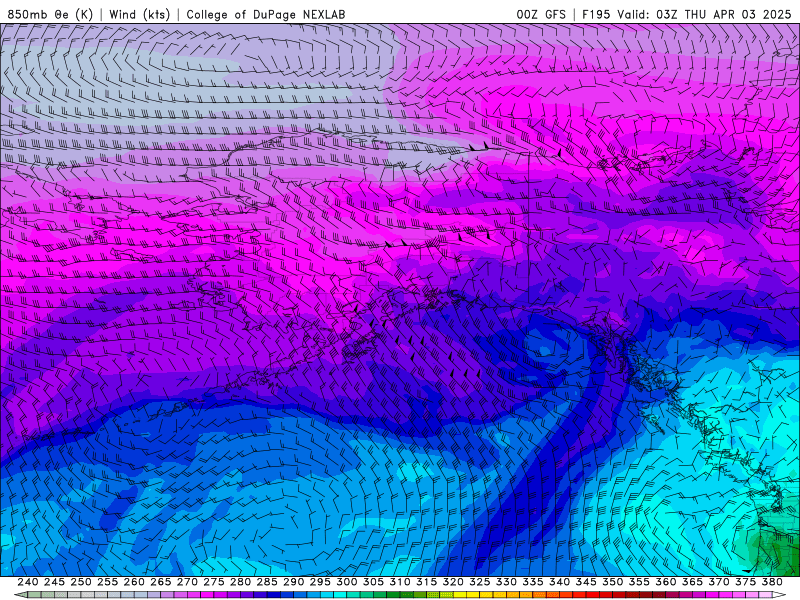Click the 375 value on the color scale

(x=745, y=582)
